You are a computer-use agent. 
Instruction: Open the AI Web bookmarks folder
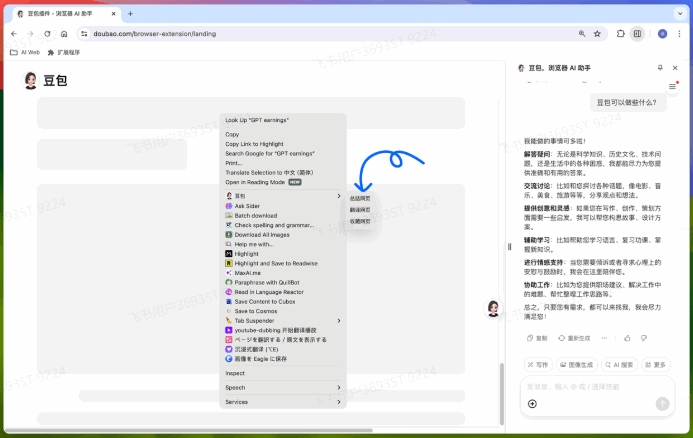tap(25, 52)
